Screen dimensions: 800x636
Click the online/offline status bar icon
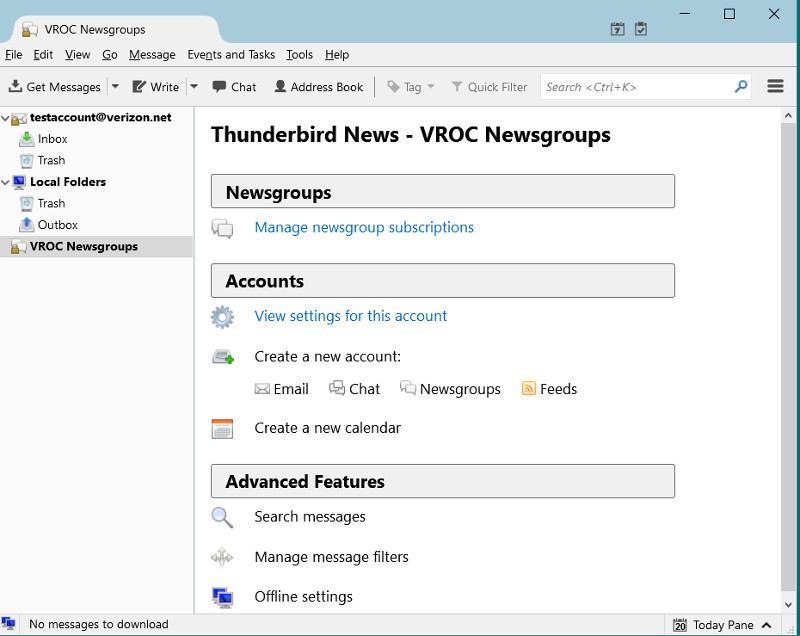coord(8,624)
